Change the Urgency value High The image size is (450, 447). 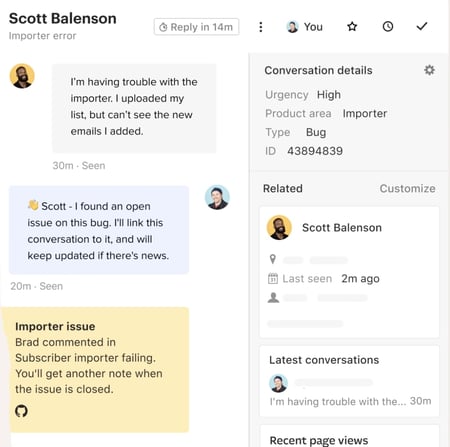[x=329, y=95]
